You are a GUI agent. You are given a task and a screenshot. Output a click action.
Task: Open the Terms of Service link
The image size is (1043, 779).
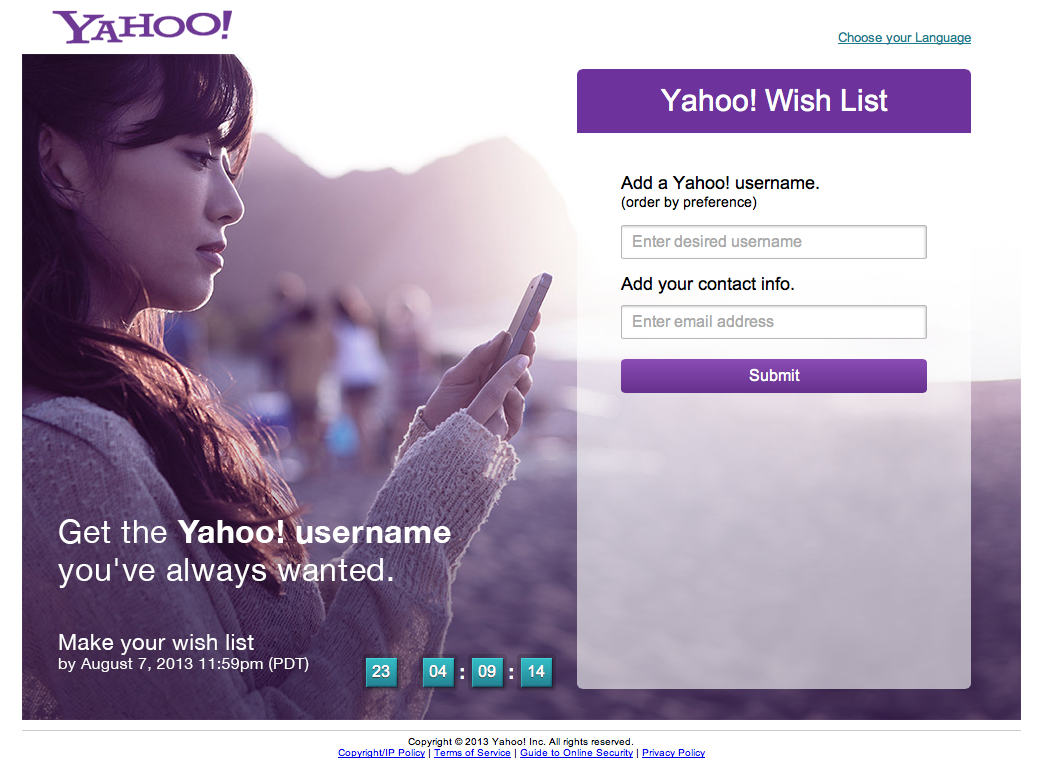tap(472, 752)
